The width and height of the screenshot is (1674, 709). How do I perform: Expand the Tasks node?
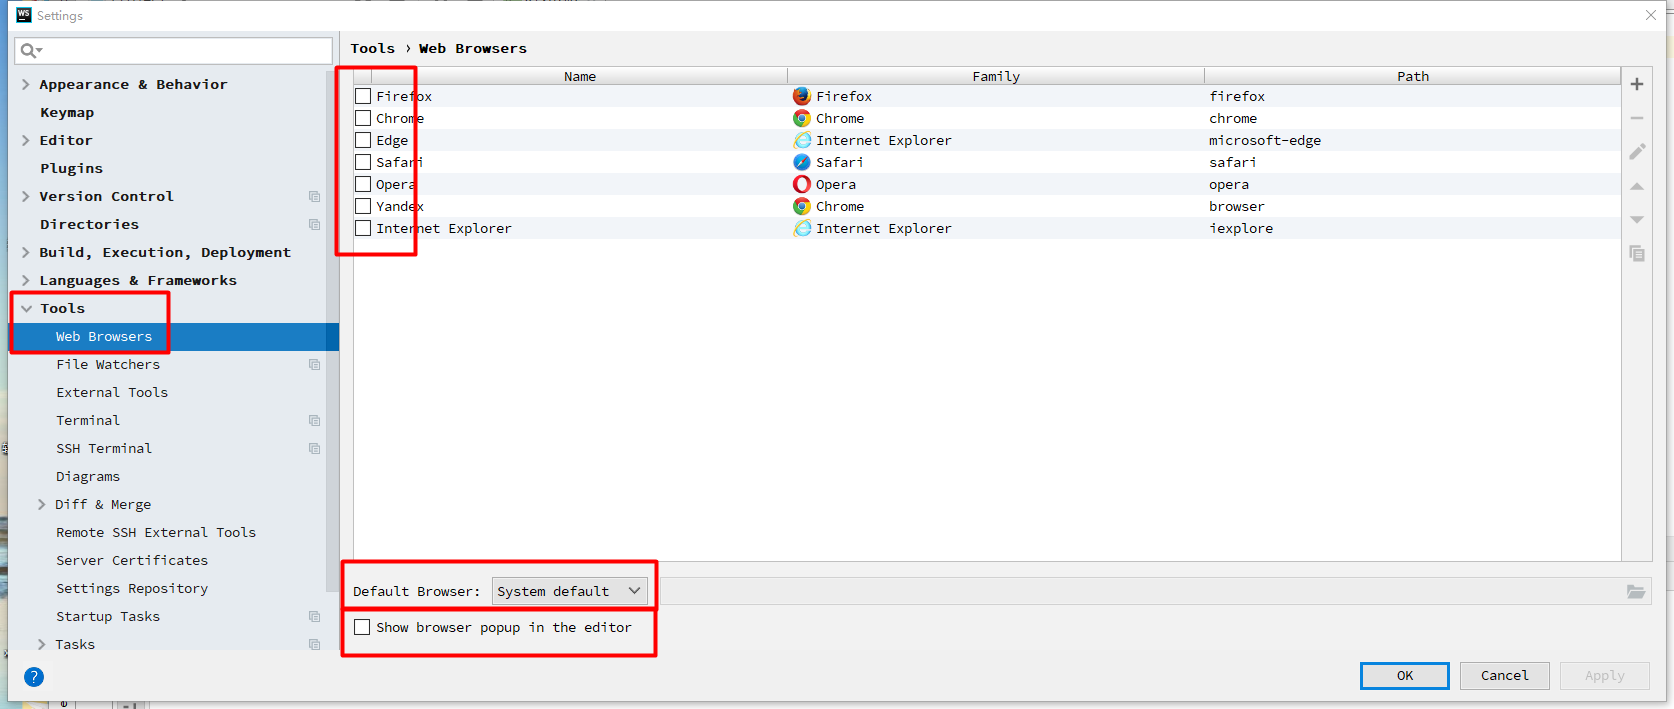(x=42, y=645)
